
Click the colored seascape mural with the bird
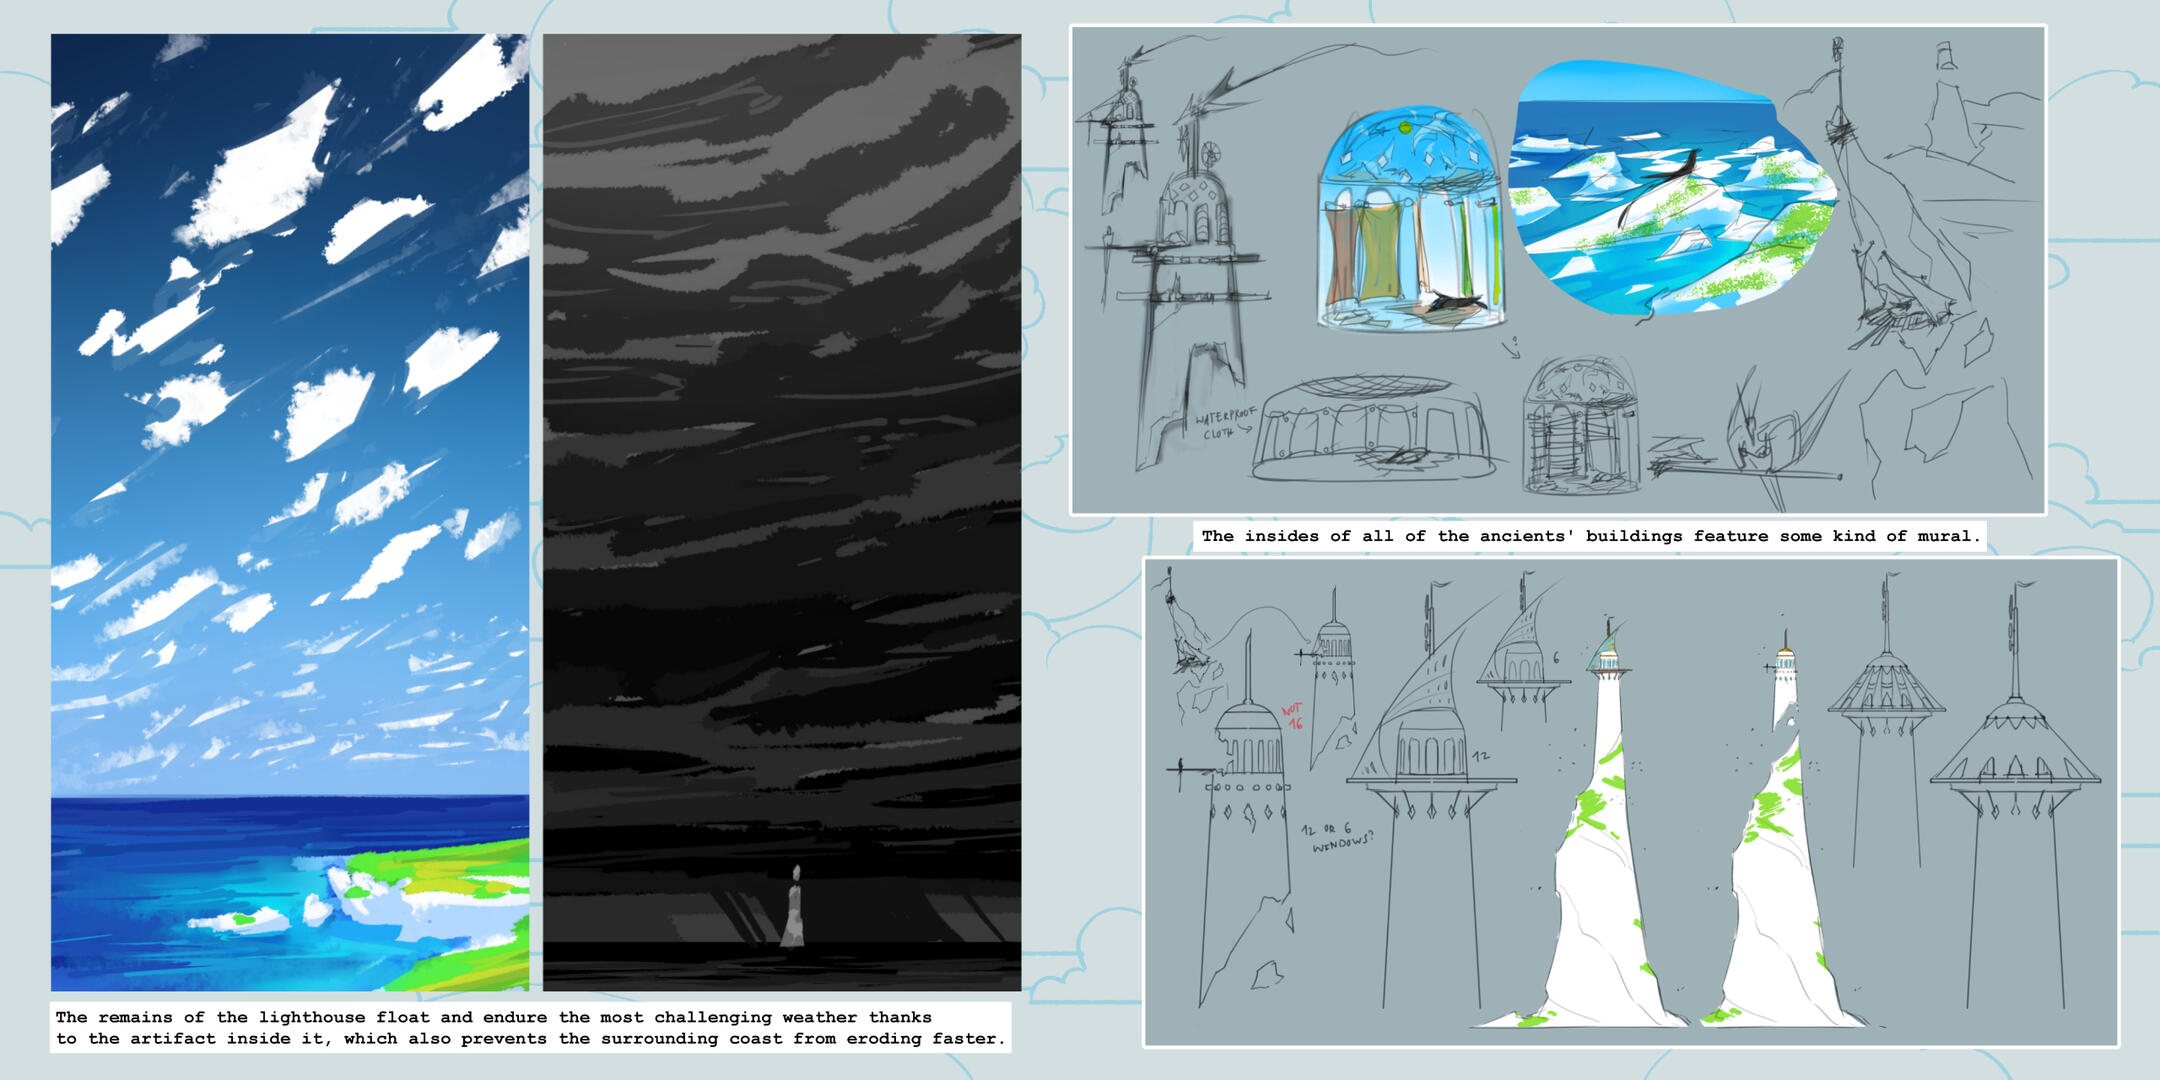coord(1672,188)
